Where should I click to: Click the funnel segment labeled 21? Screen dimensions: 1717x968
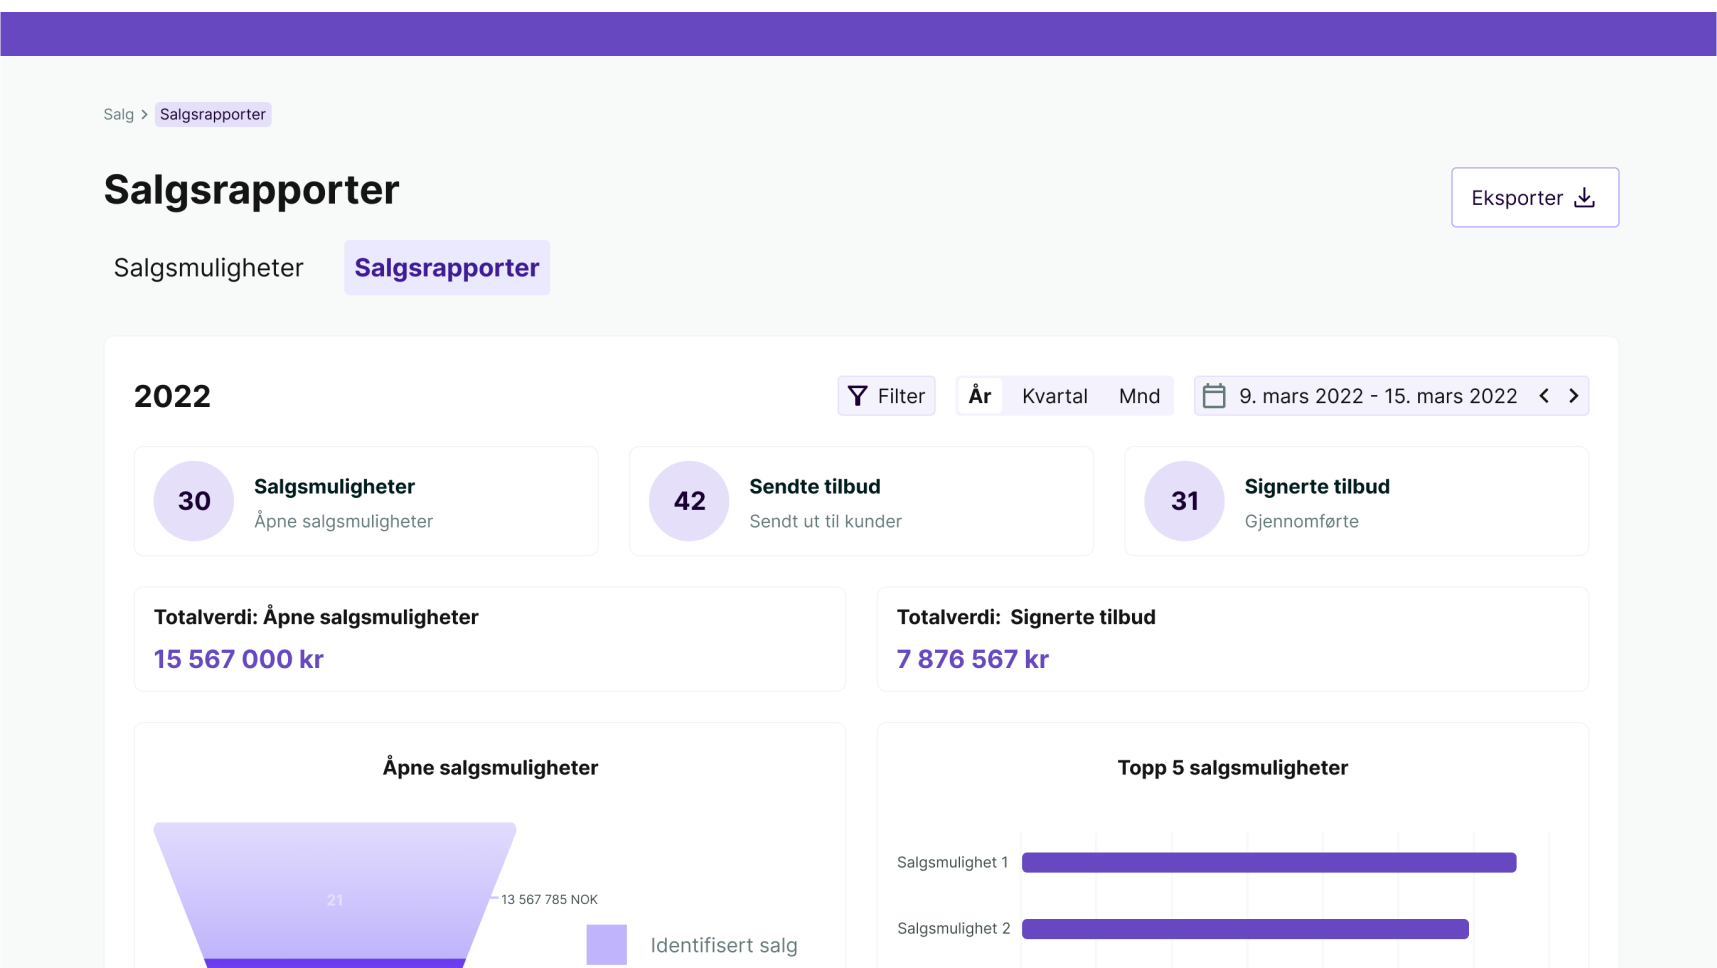[335, 899]
